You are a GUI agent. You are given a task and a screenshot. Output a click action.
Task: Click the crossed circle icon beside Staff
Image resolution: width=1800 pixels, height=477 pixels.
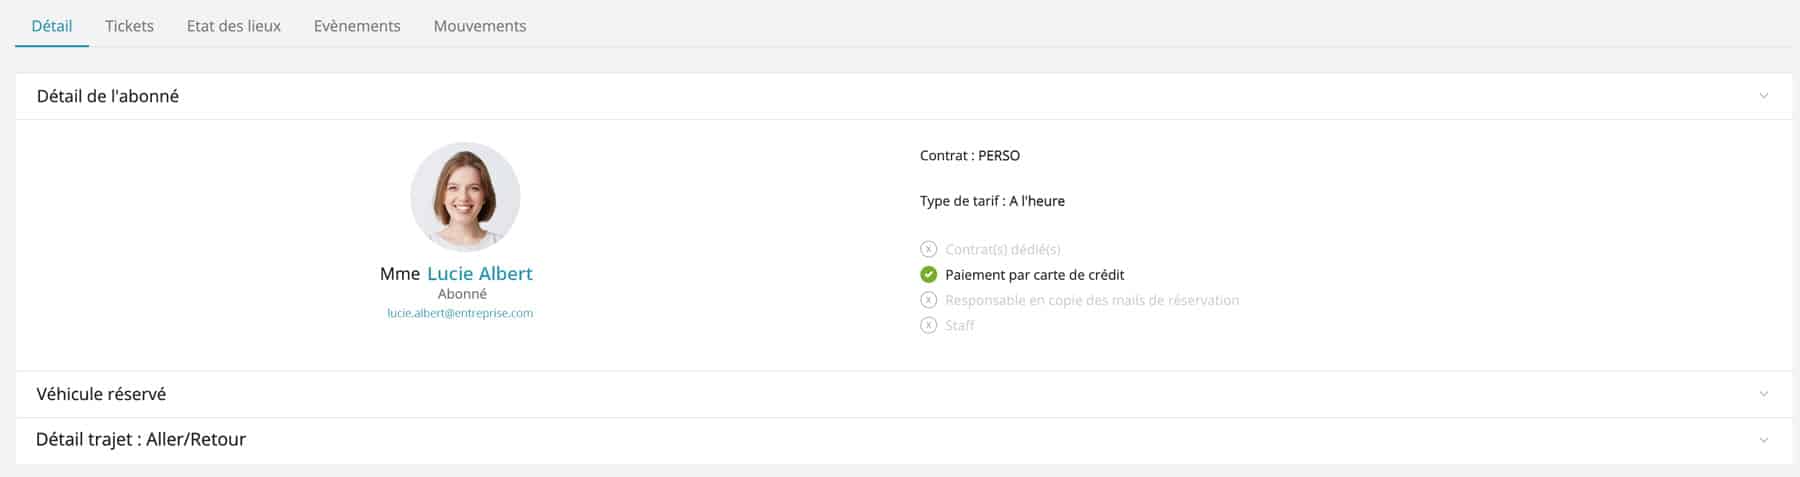928,325
